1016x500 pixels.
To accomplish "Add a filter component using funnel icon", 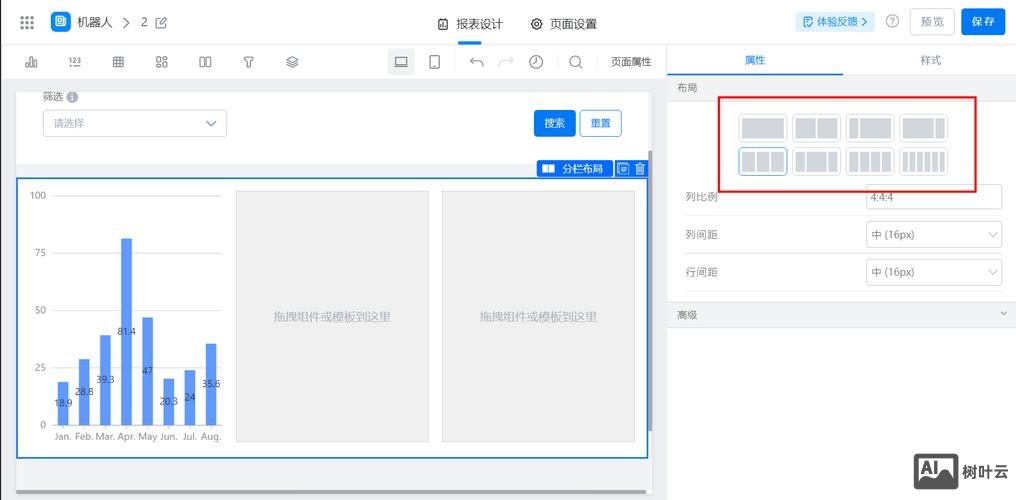I will click(248, 62).
